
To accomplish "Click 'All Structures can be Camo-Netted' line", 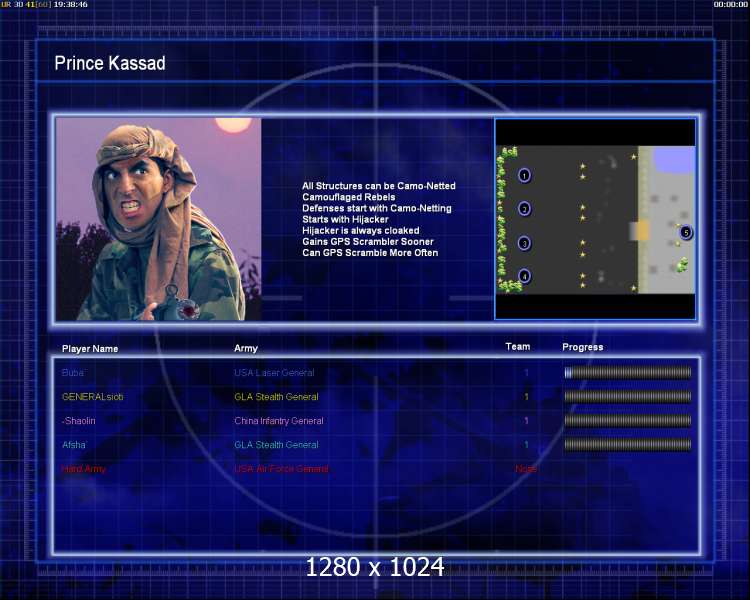I will [379, 186].
